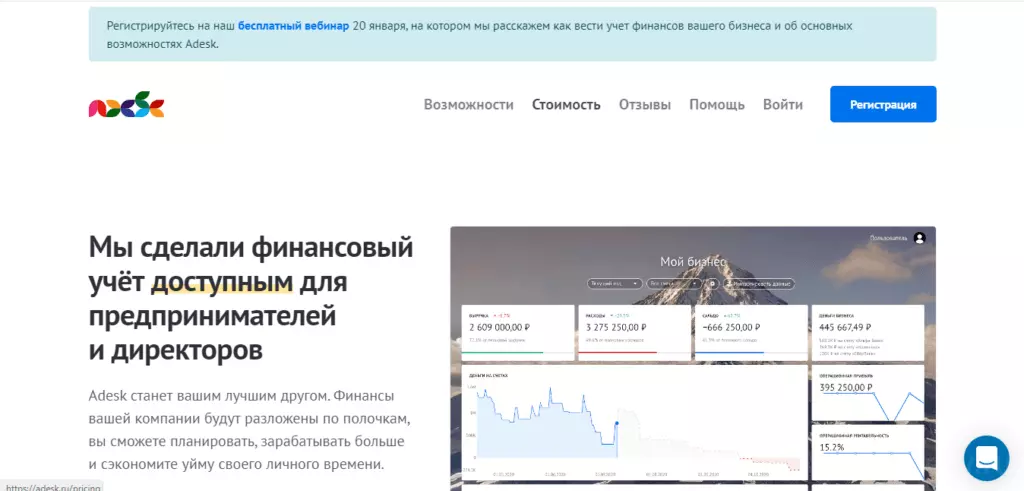This screenshot has height=491, width=1024.
Task: Open the Intercom chat widget
Action: [986, 458]
